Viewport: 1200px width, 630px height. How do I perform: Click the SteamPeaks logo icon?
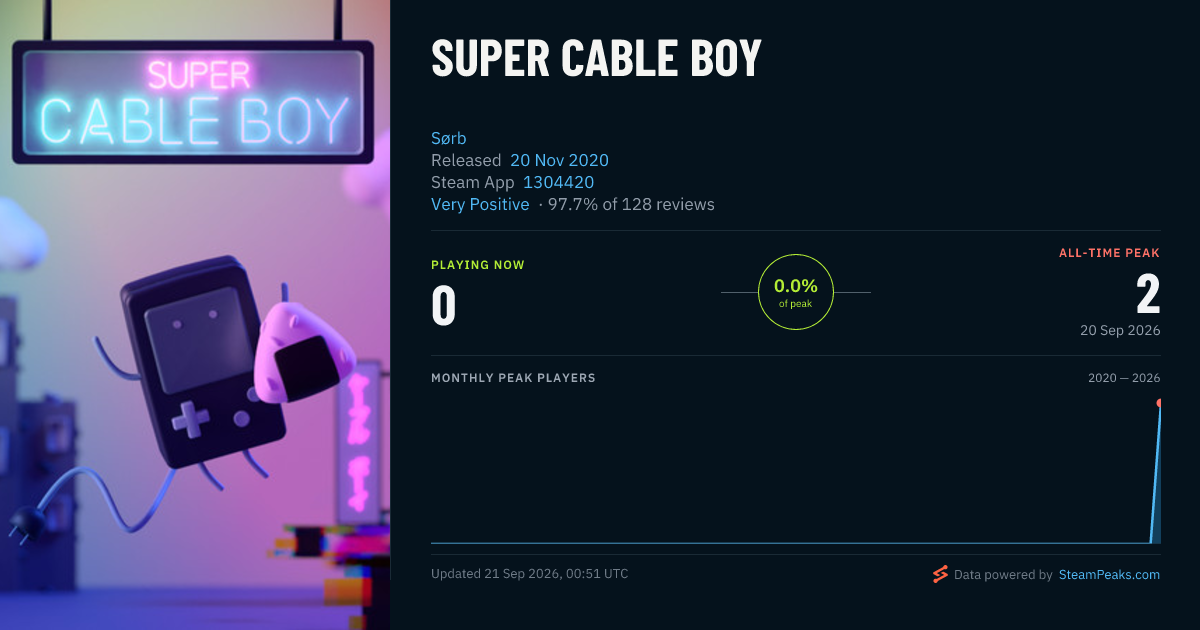[x=940, y=574]
